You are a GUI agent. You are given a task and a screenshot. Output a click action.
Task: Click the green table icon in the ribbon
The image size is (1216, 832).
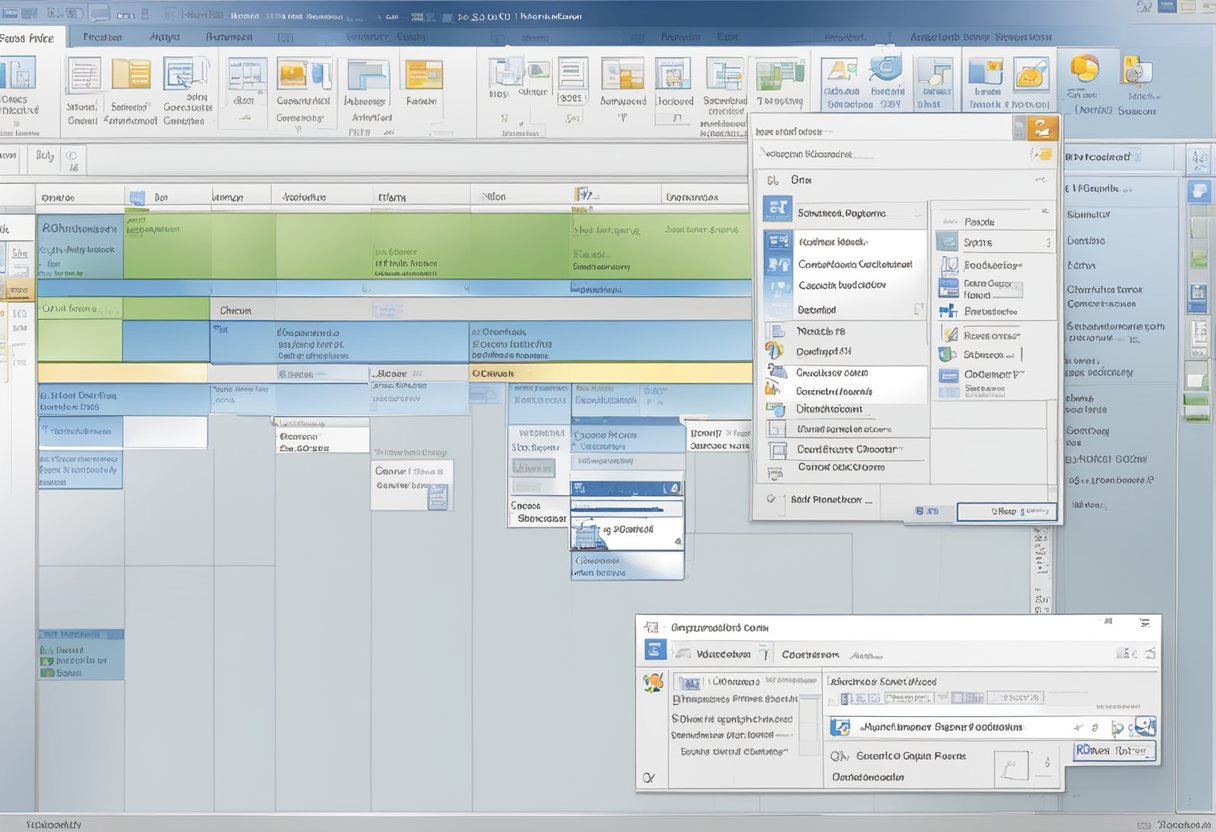(780, 77)
